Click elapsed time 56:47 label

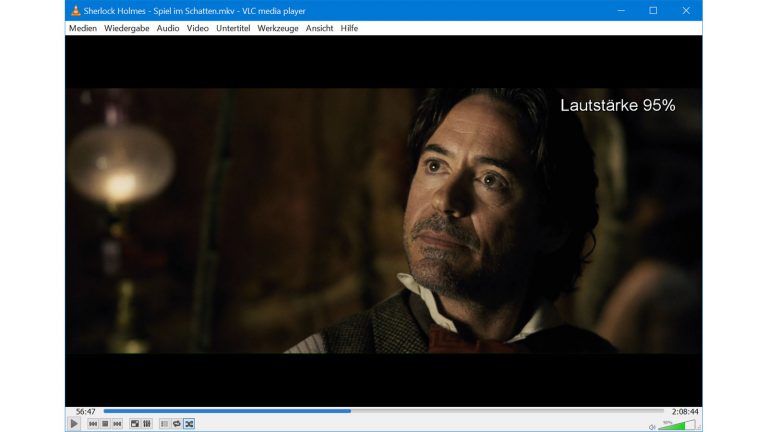[x=86, y=411]
